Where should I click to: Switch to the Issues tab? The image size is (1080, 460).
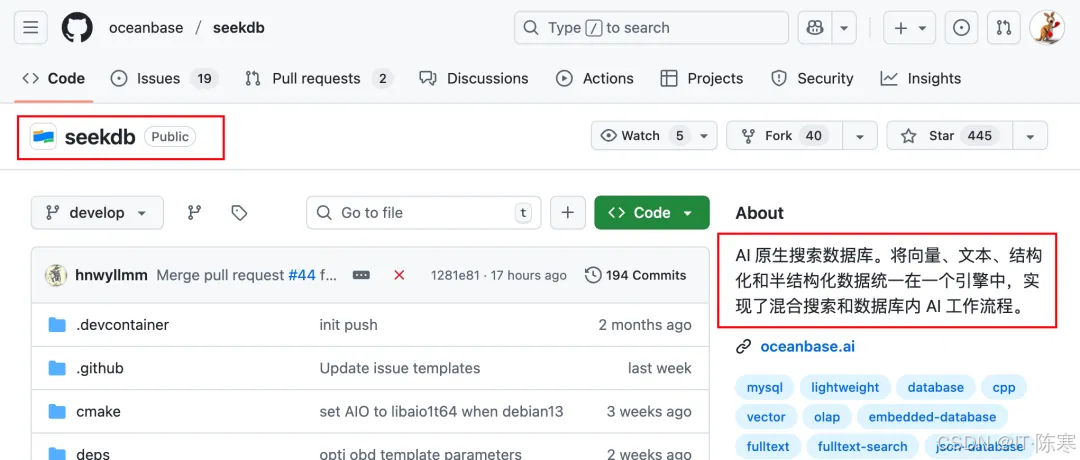pos(165,79)
